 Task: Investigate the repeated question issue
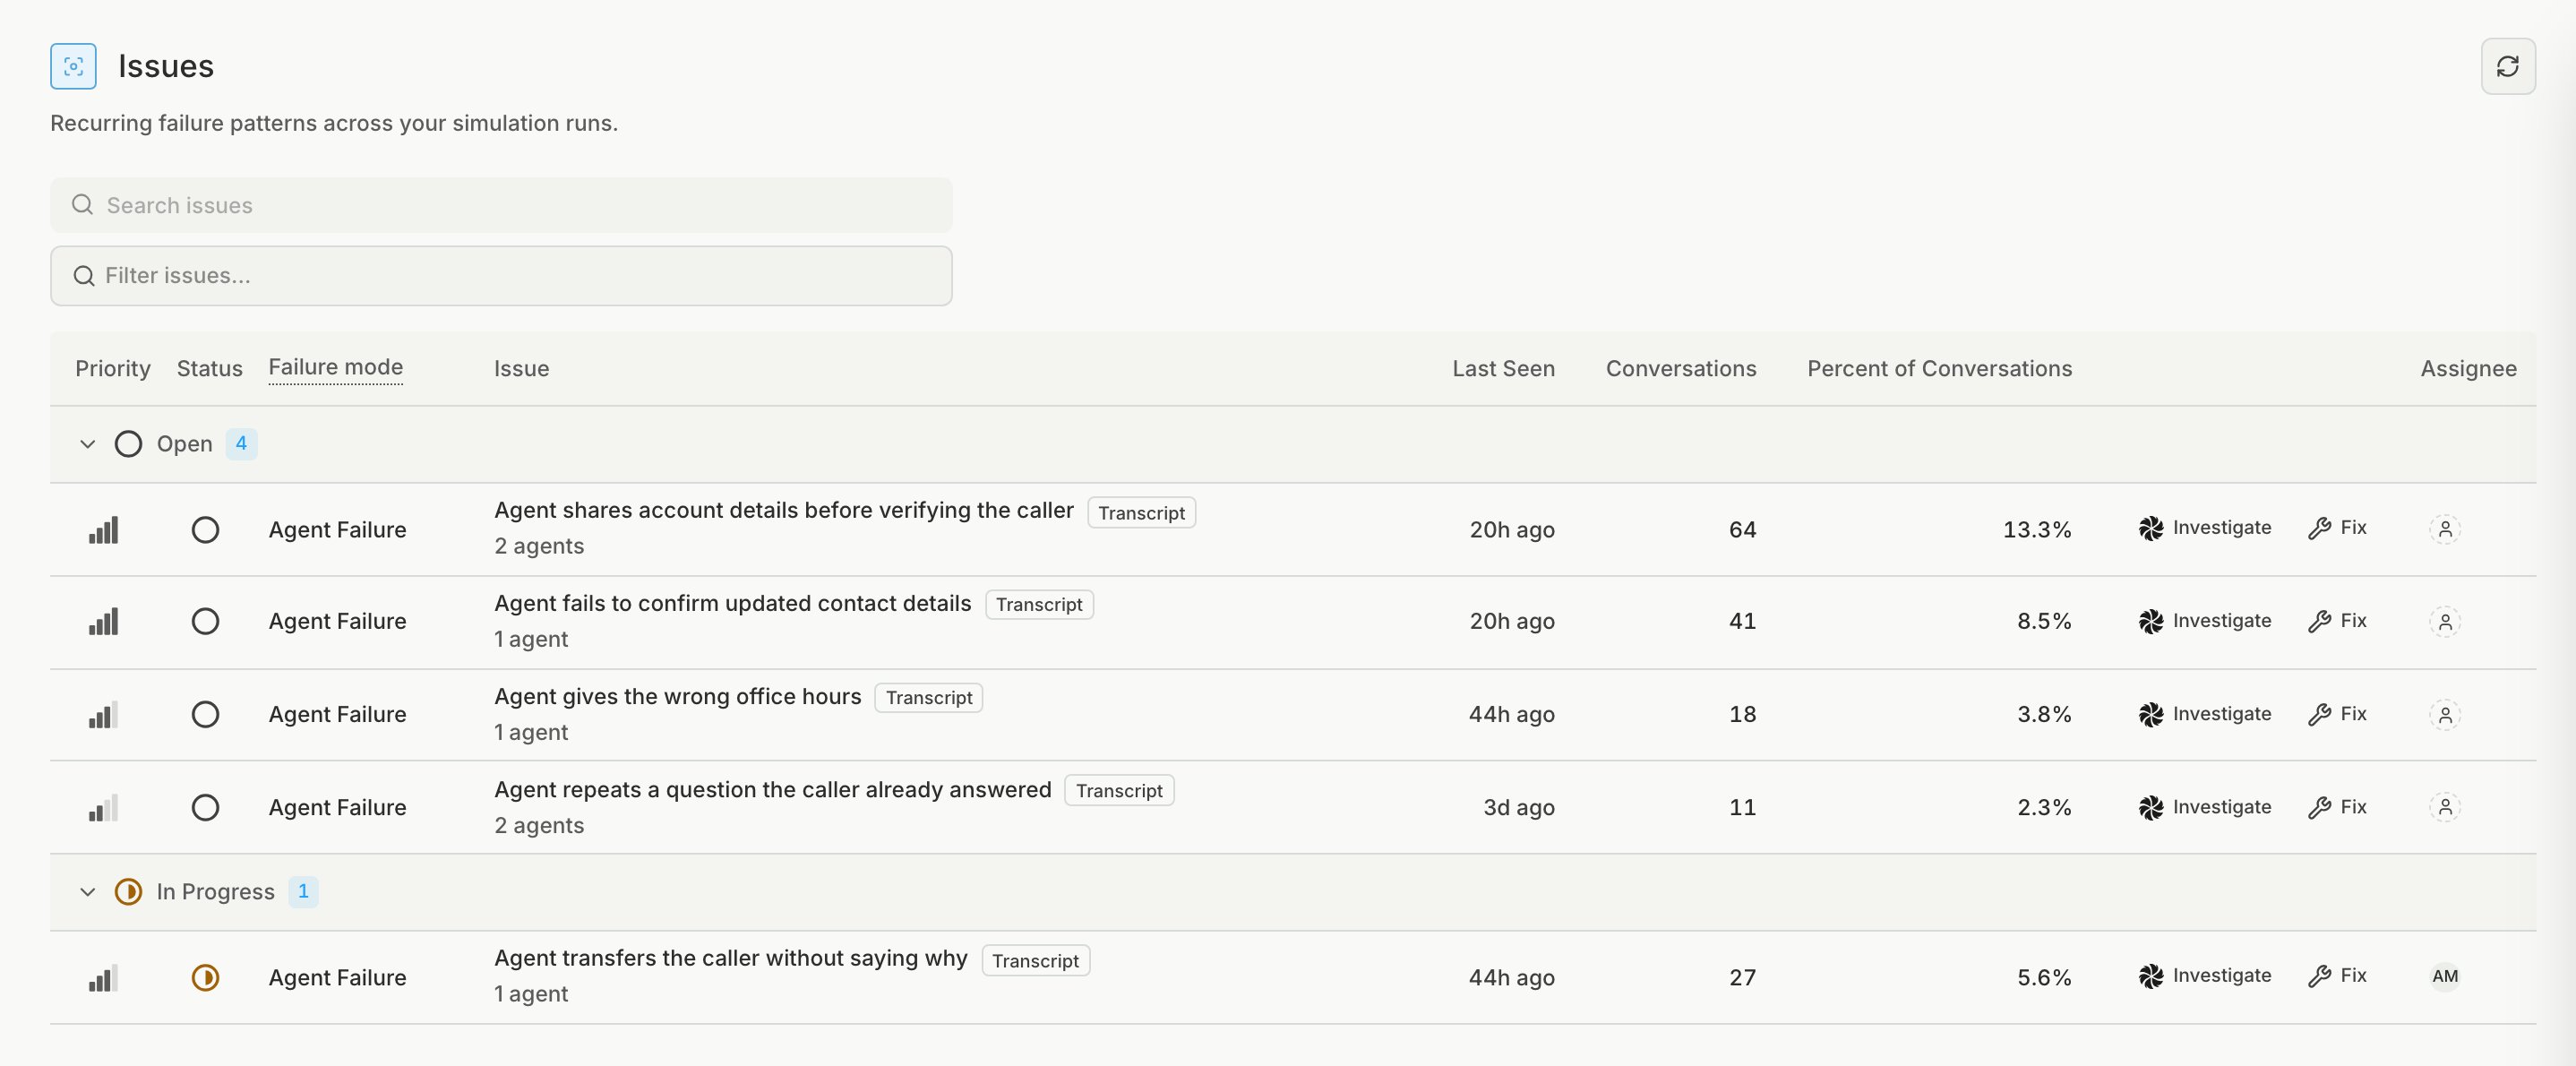coord(2204,807)
